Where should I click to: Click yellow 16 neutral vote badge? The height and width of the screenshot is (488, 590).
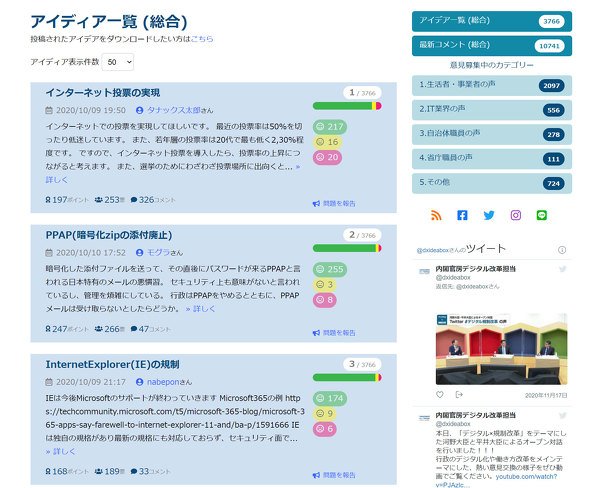[x=327, y=142]
